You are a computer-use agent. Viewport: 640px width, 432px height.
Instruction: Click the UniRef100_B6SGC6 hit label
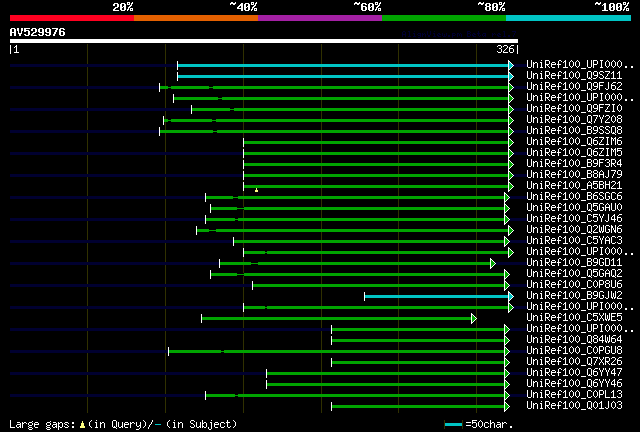[x=574, y=197]
